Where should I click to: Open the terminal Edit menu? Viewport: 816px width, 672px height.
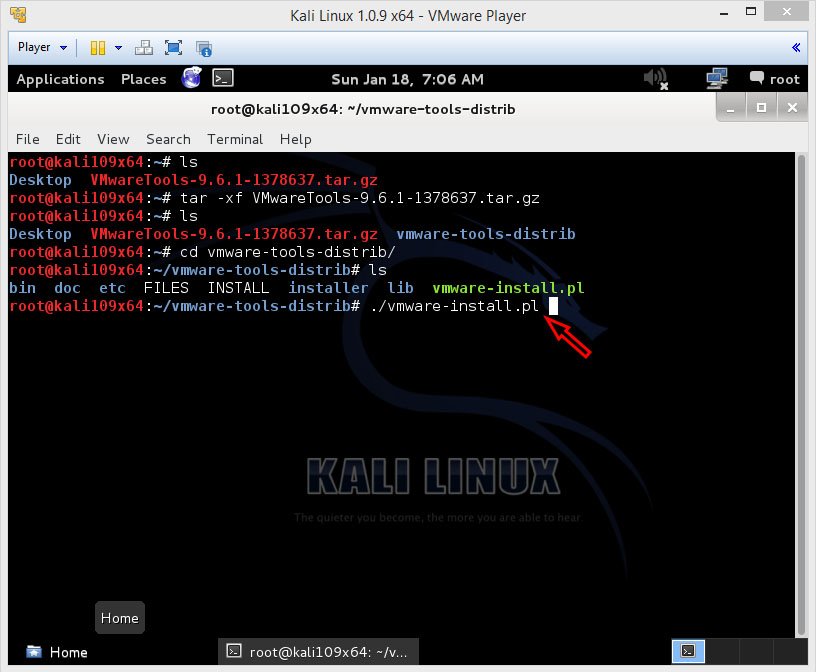68,140
